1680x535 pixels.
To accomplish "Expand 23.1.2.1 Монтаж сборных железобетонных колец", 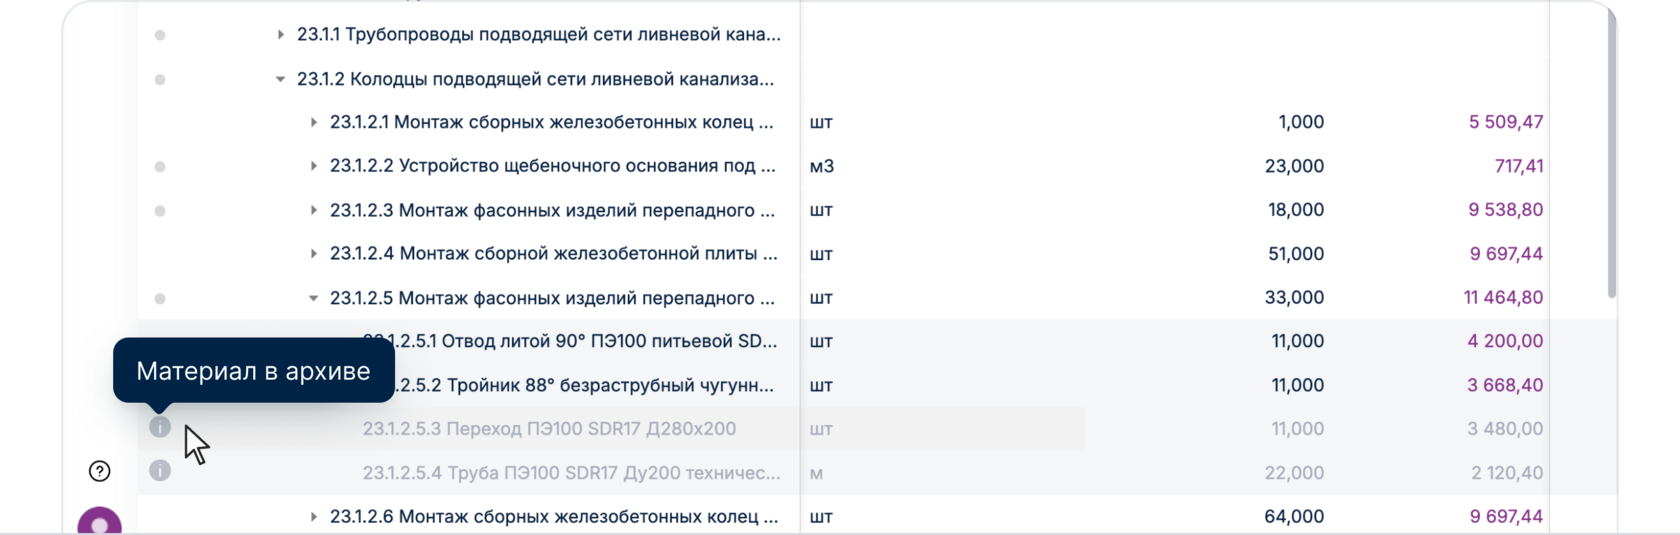I will [314, 123].
